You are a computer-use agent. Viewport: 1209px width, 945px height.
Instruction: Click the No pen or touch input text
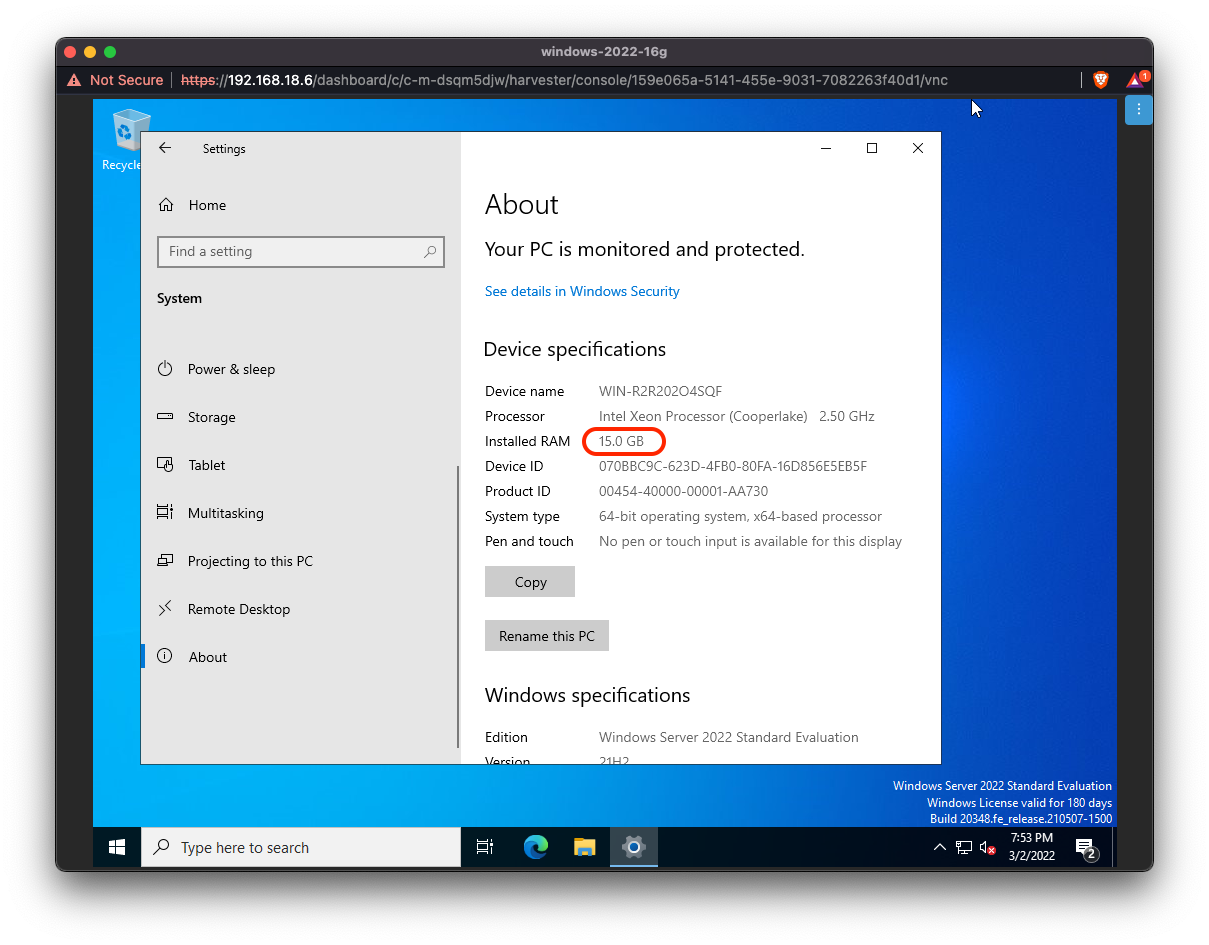coord(750,541)
